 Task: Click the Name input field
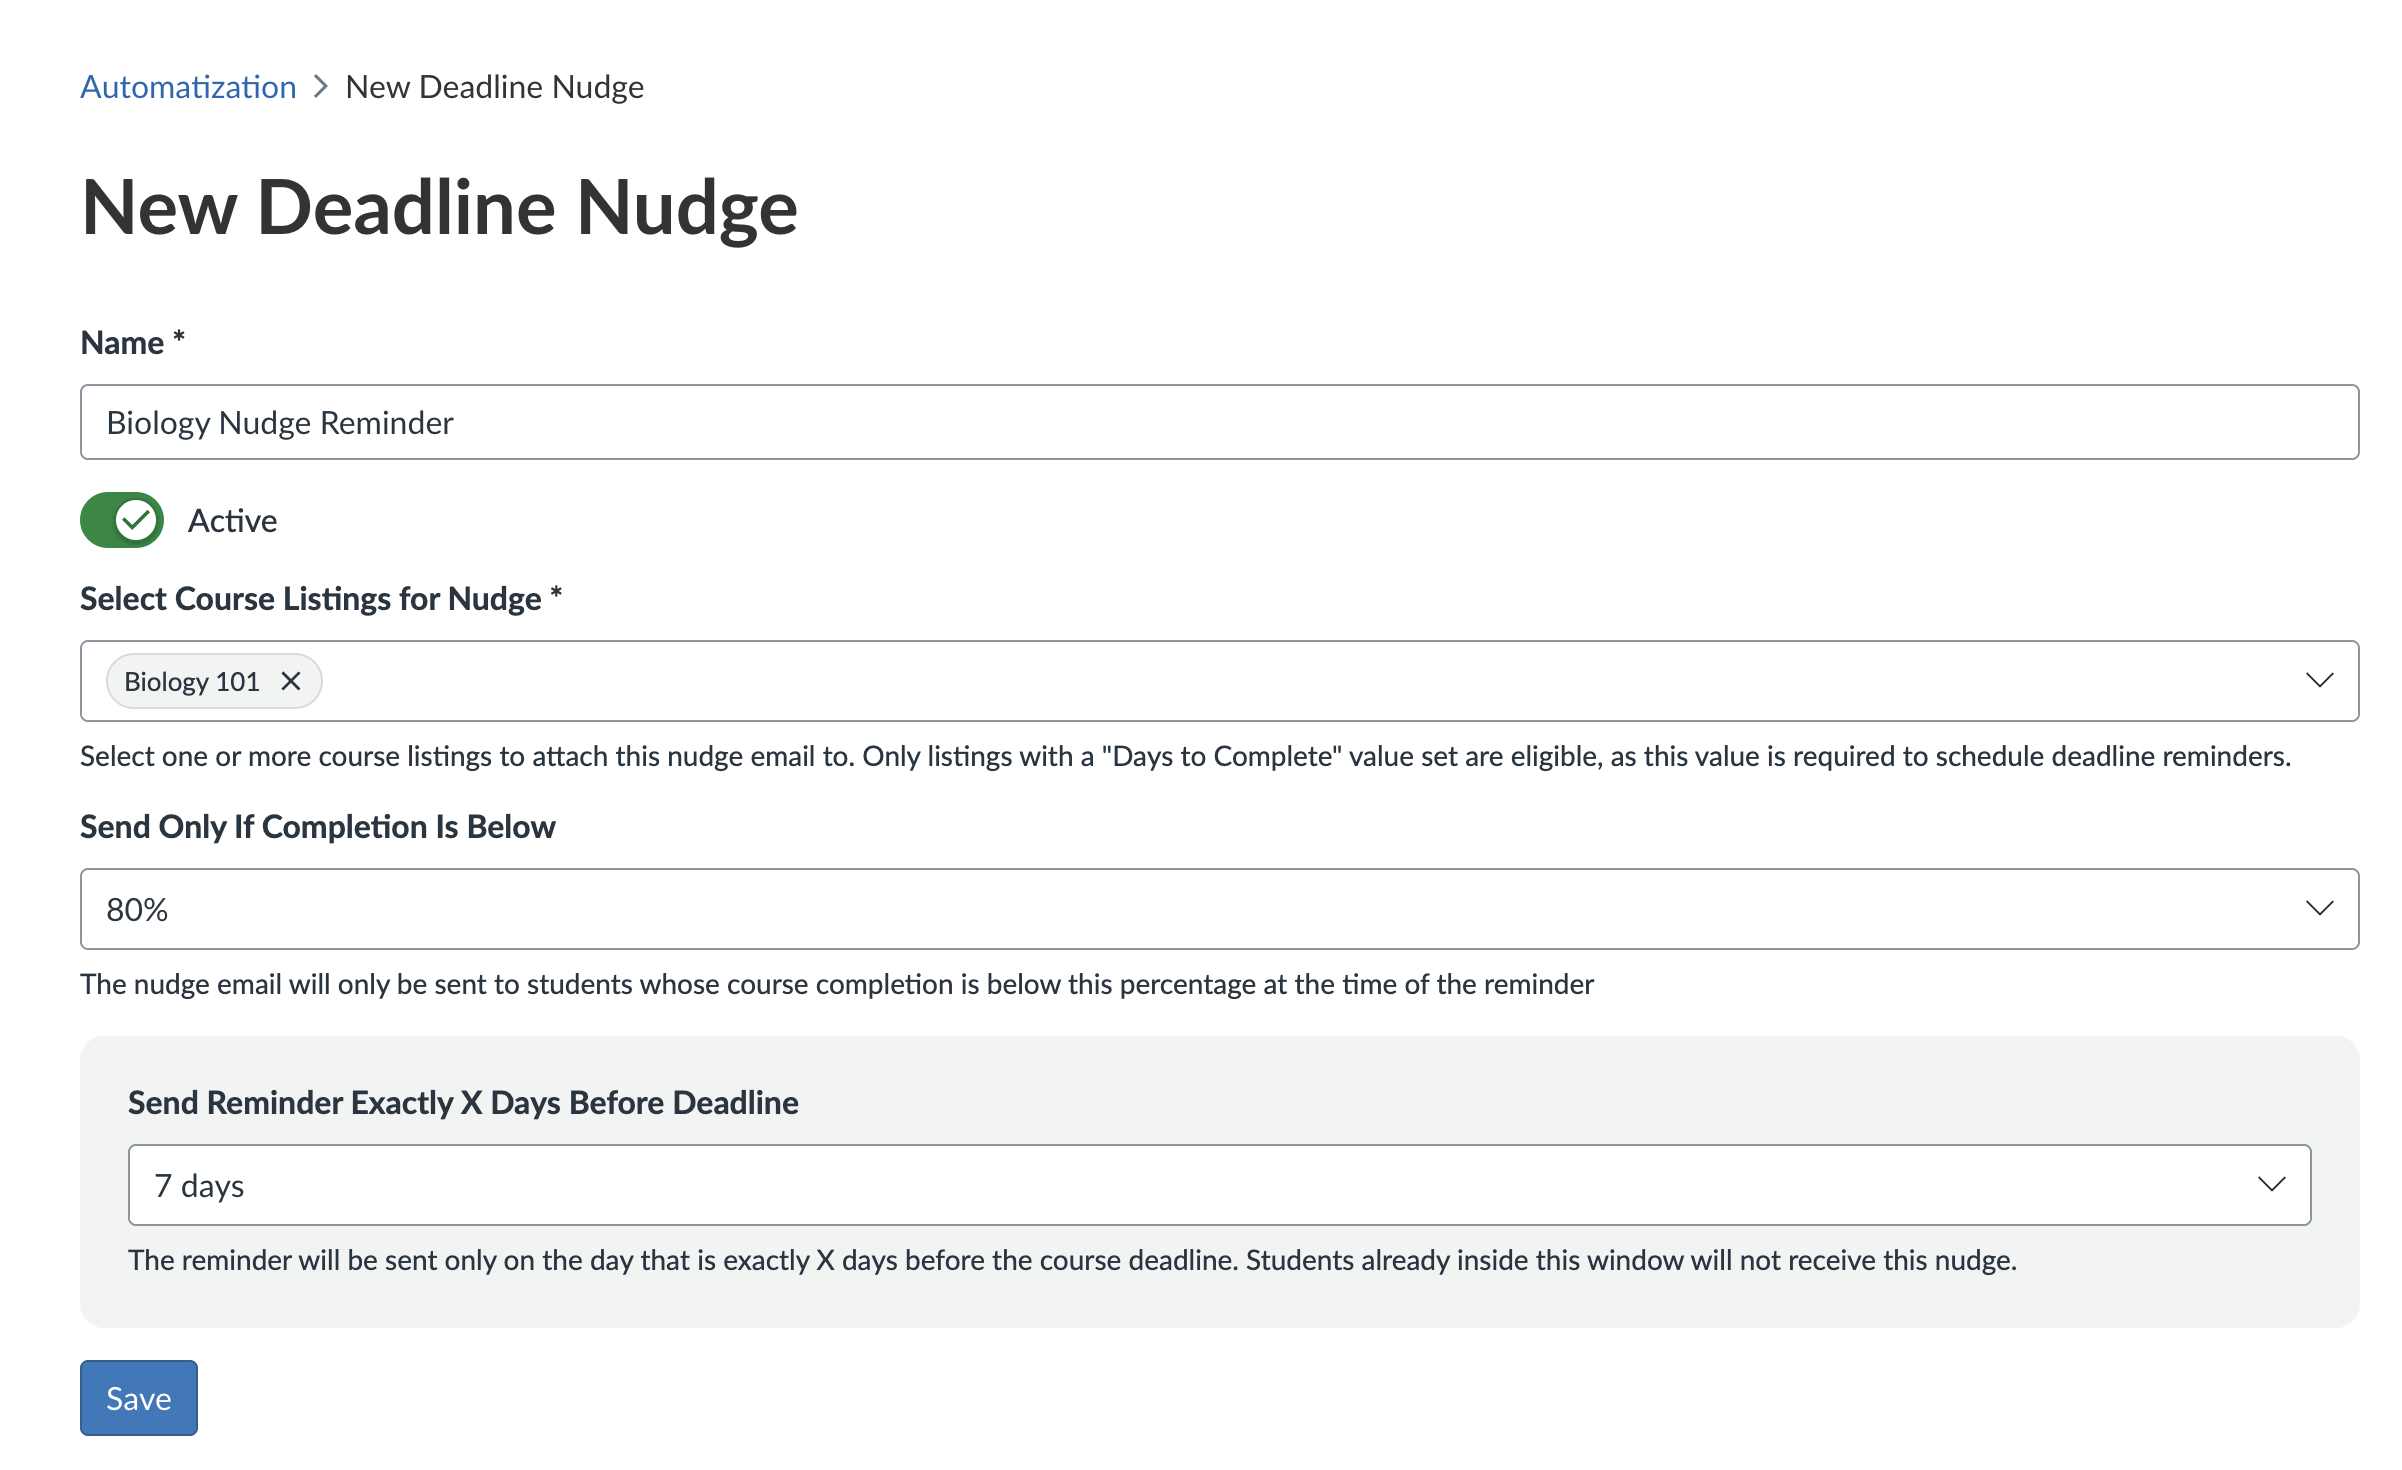pyautogui.click(x=1218, y=422)
